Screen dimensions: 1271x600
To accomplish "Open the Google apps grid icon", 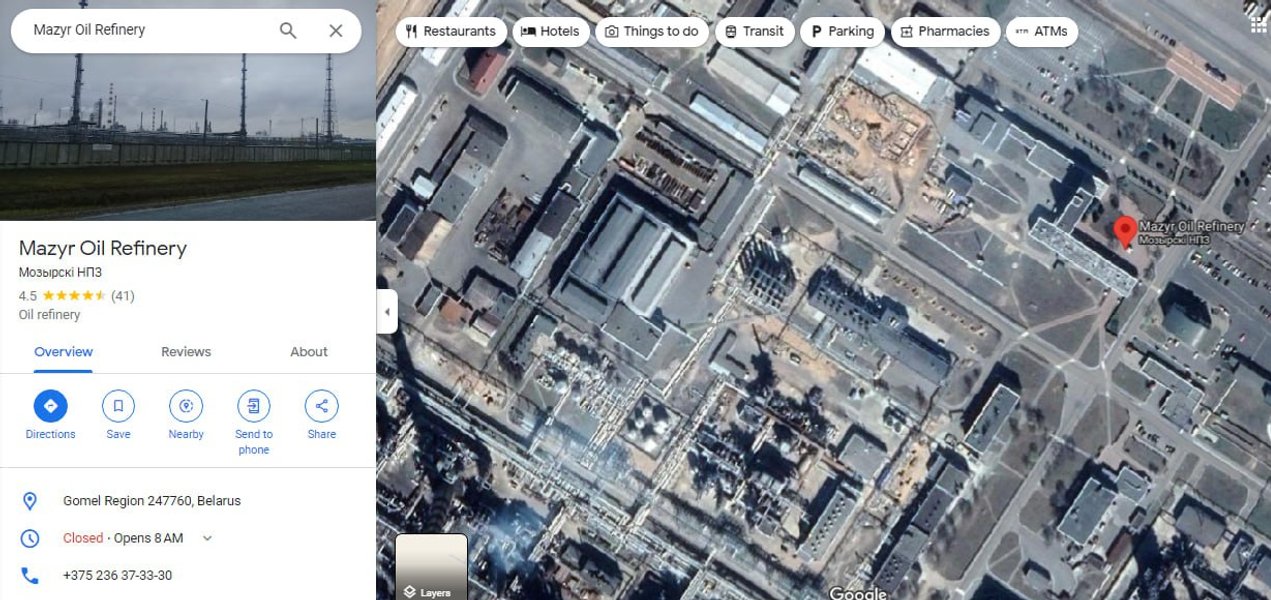I will coord(1258,23).
